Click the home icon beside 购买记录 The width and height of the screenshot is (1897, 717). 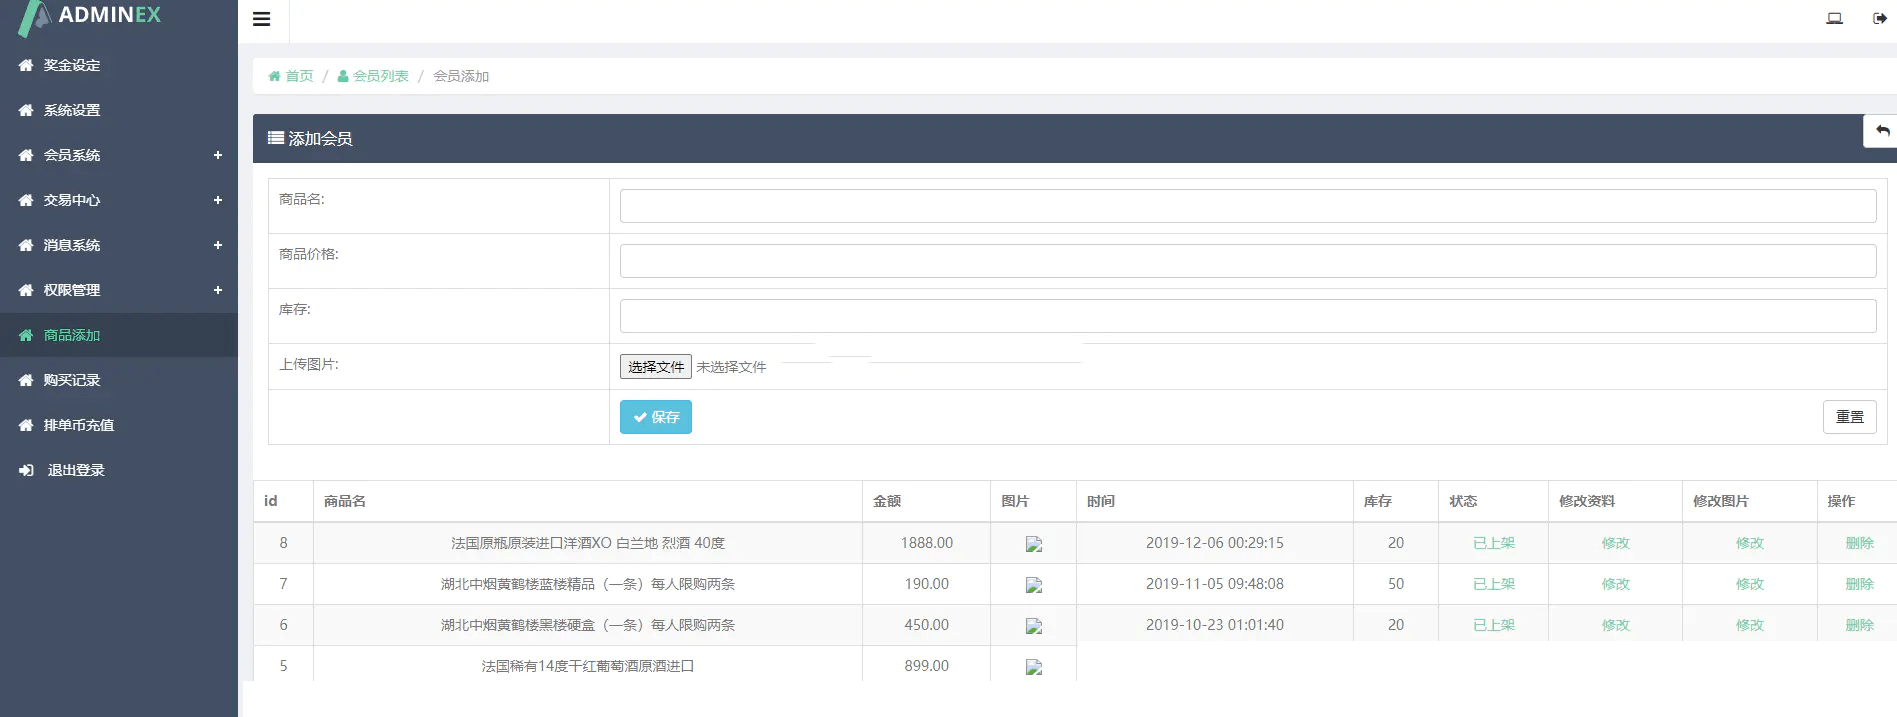(x=26, y=380)
